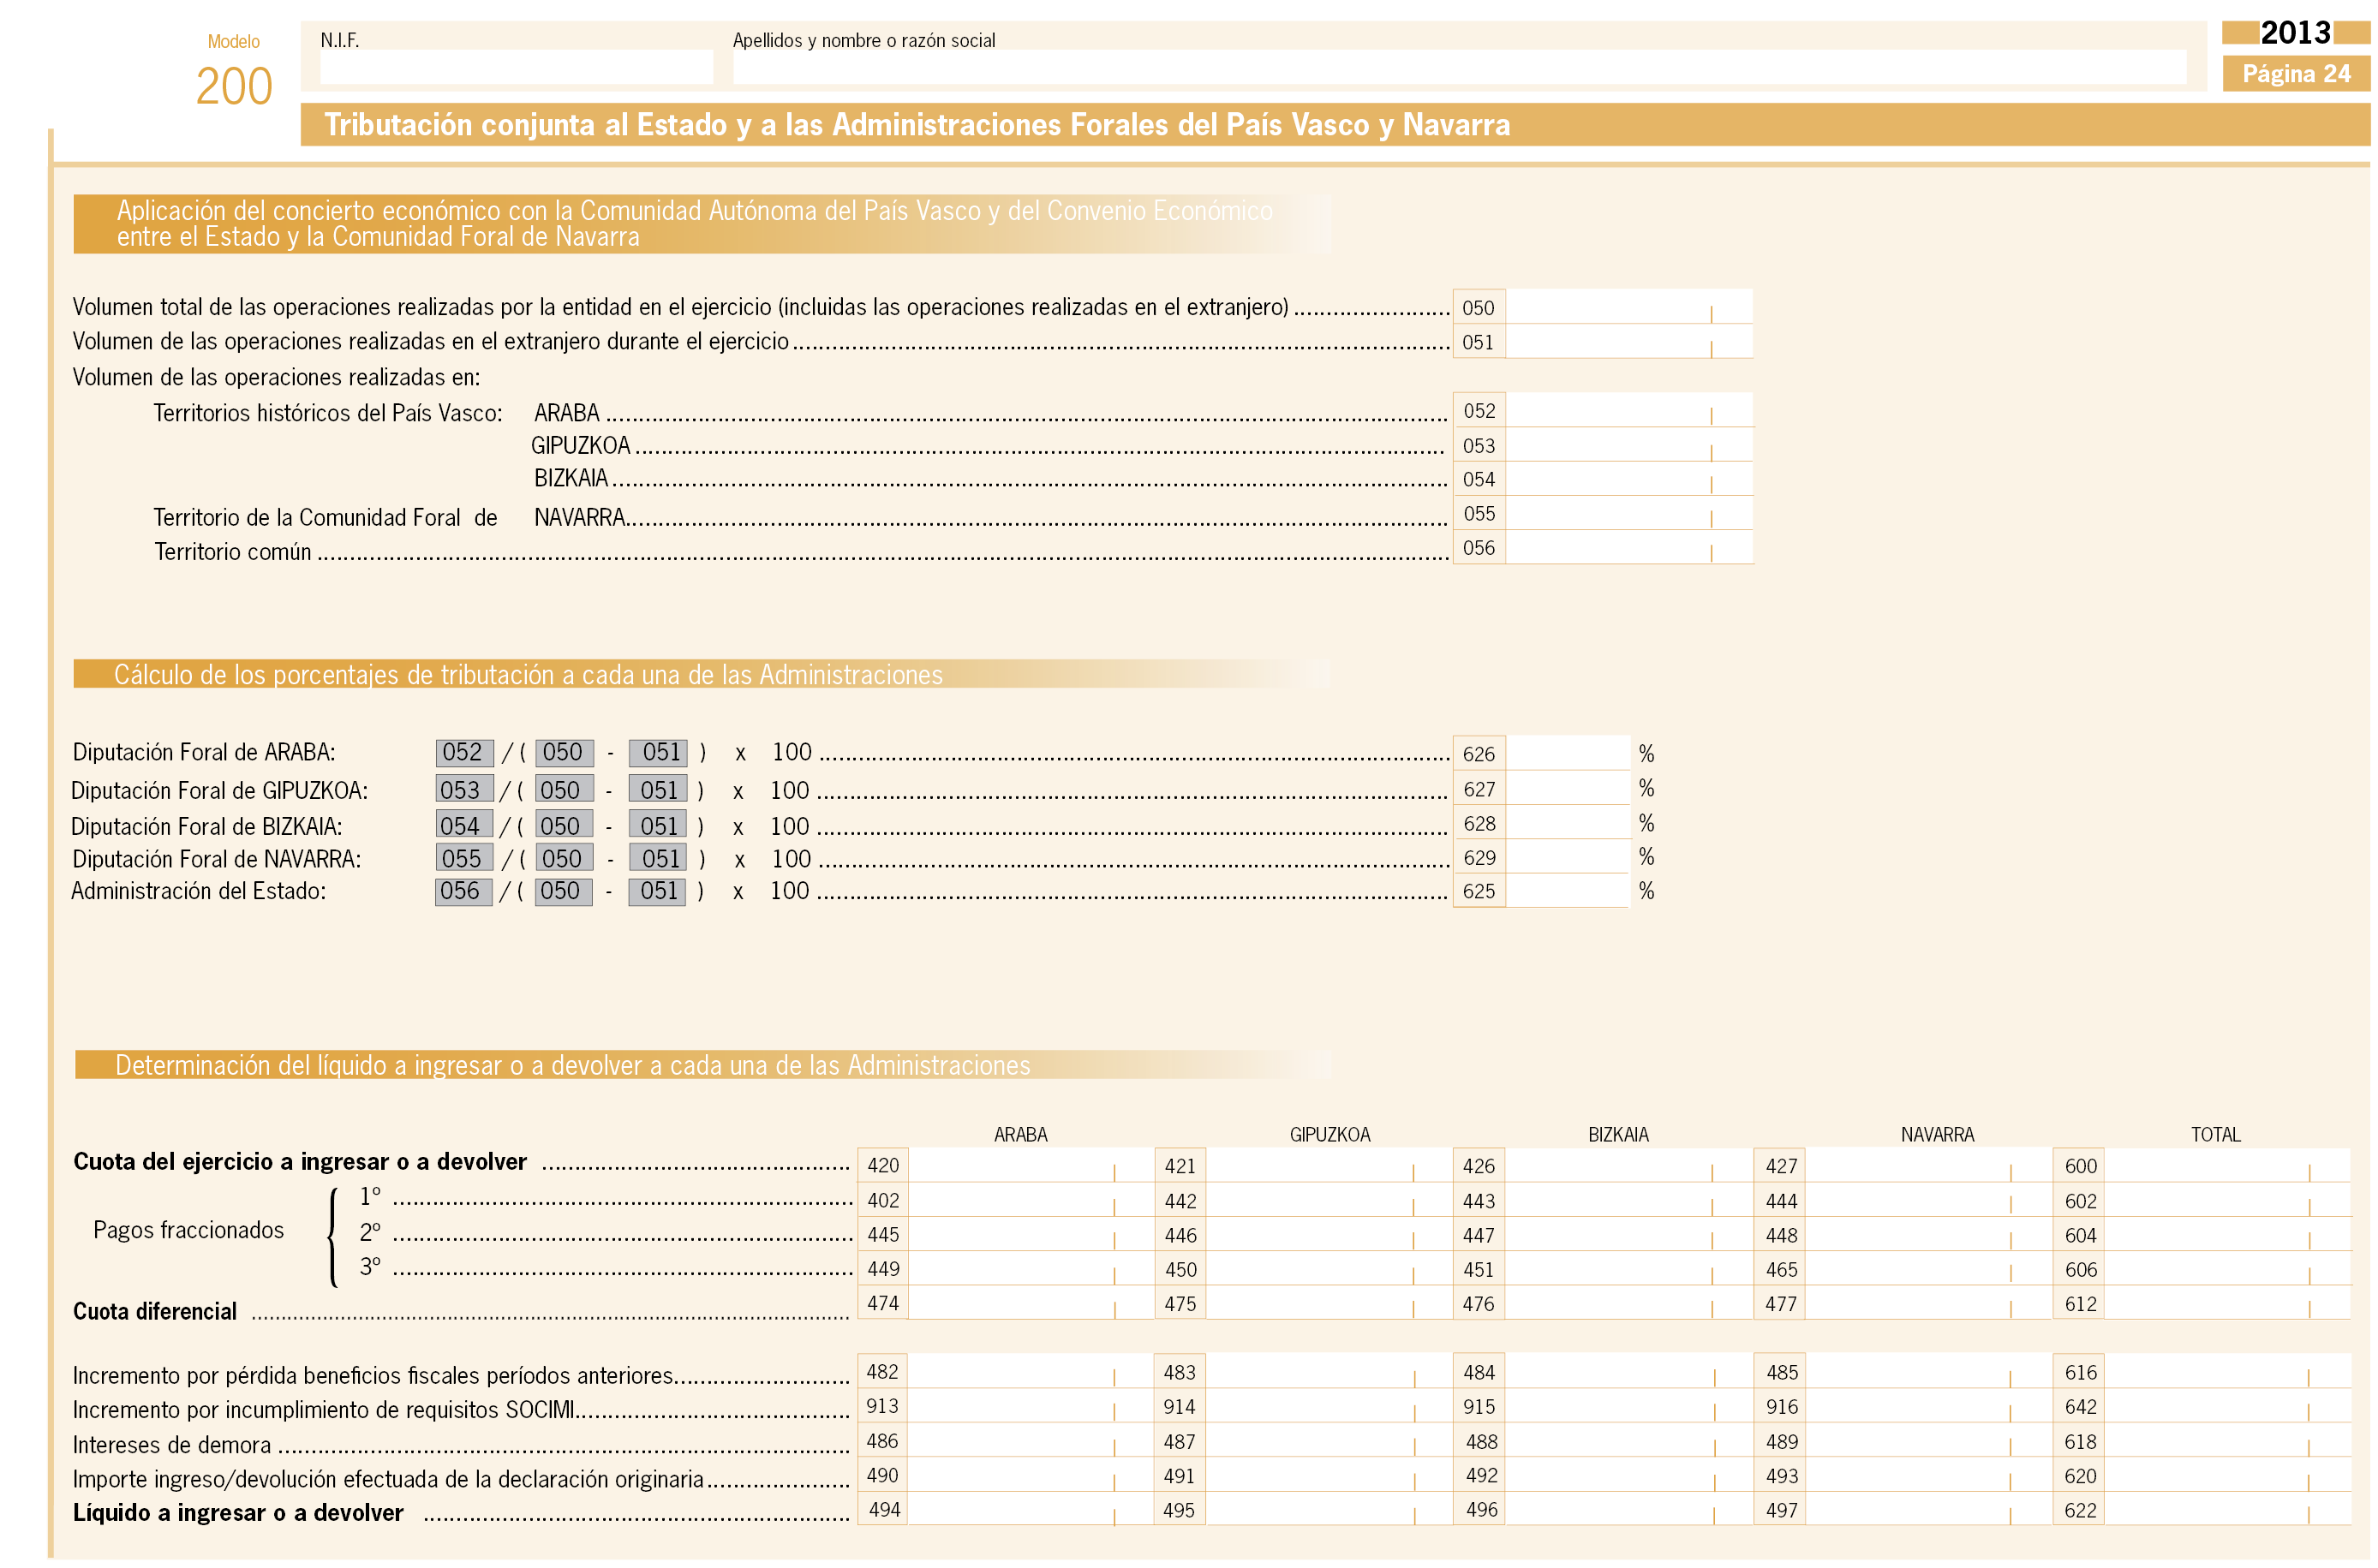The image size is (2378, 1568).
Task: Select field 622 líquido a ingresar total
Action: [x=2227, y=1509]
